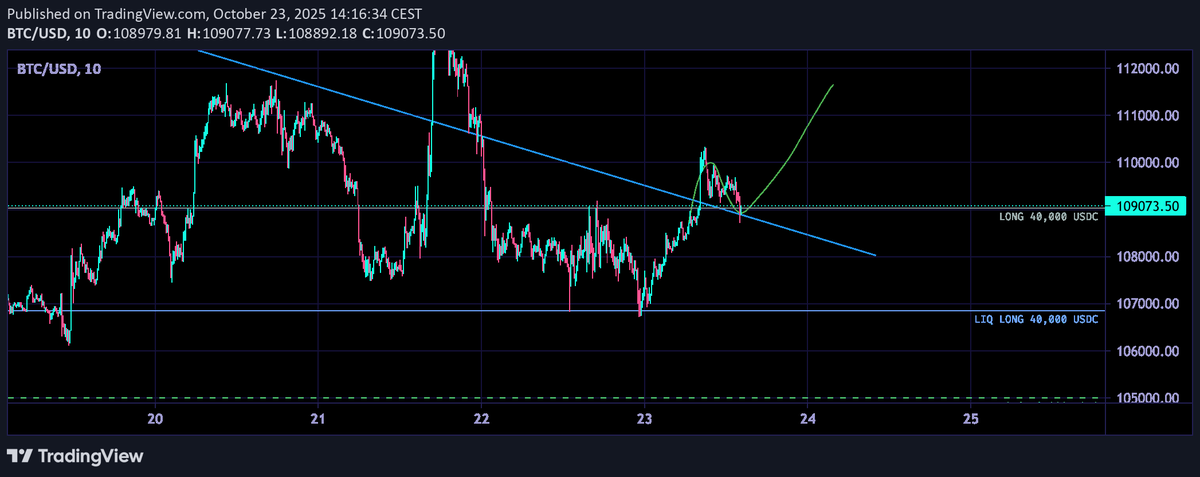
Task: Select the BTC/USD, 10 chart legend title
Action: [x=58, y=68]
